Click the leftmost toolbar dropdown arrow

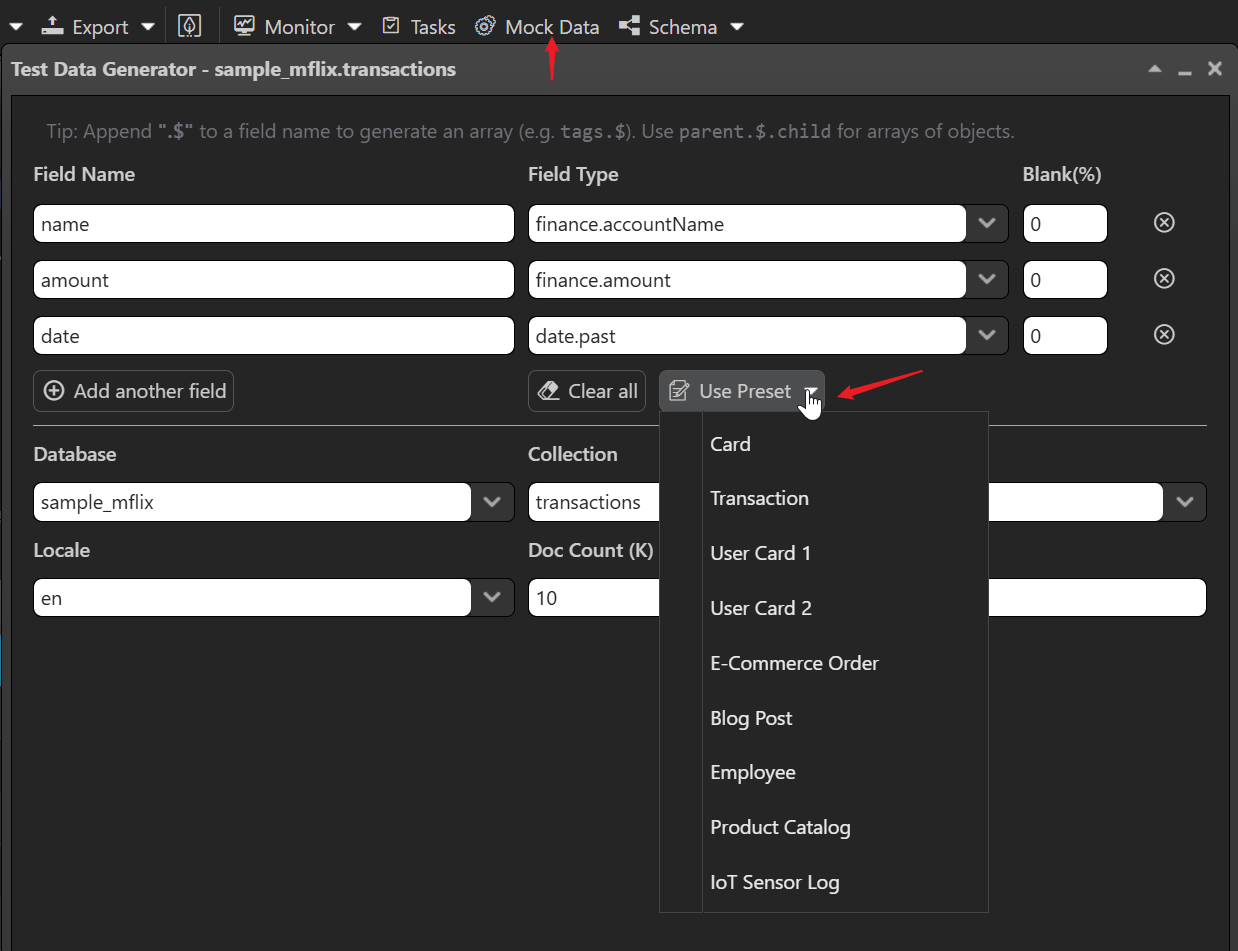coord(15,27)
